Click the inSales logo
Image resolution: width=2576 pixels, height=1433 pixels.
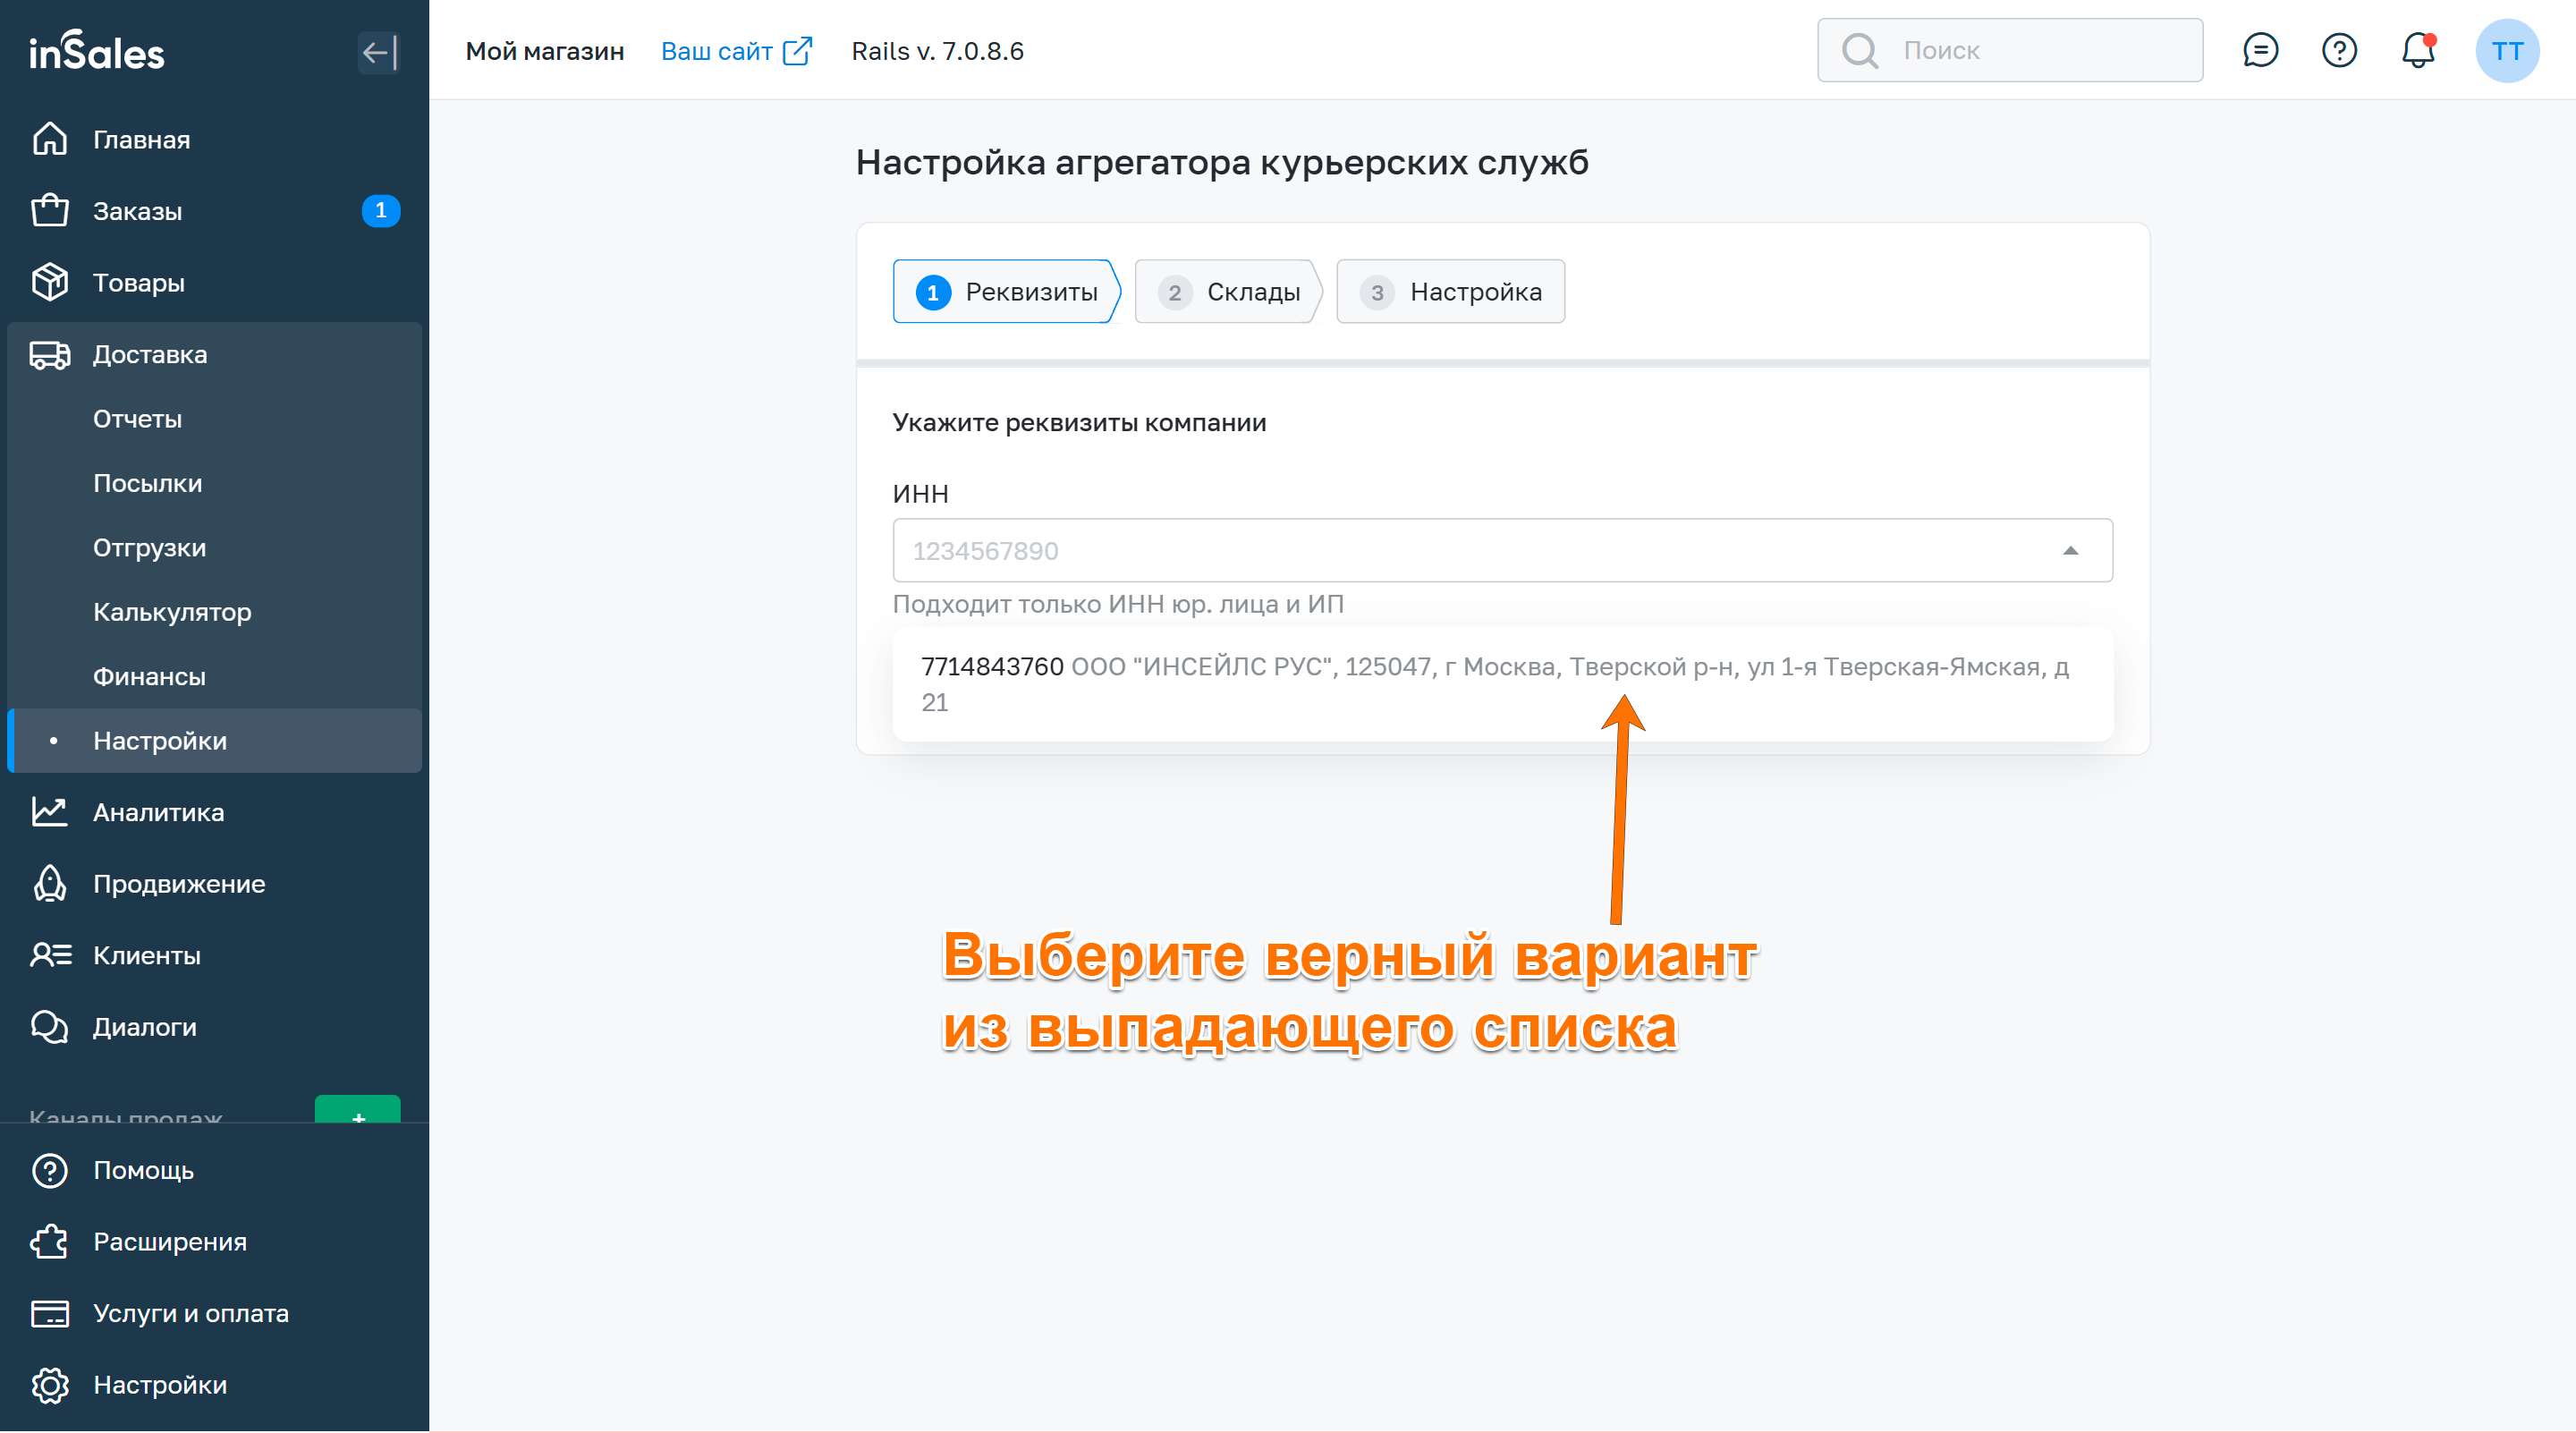coord(96,52)
